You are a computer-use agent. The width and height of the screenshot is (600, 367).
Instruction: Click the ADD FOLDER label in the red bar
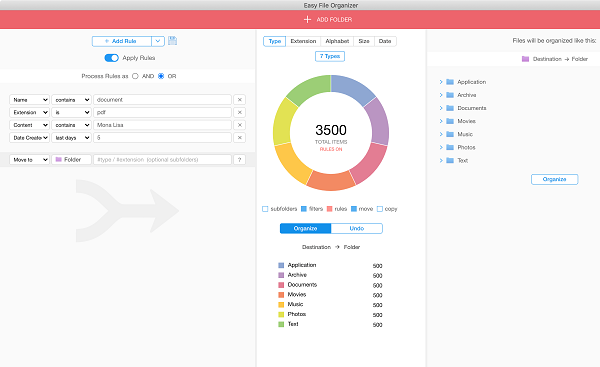tap(334, 20)
